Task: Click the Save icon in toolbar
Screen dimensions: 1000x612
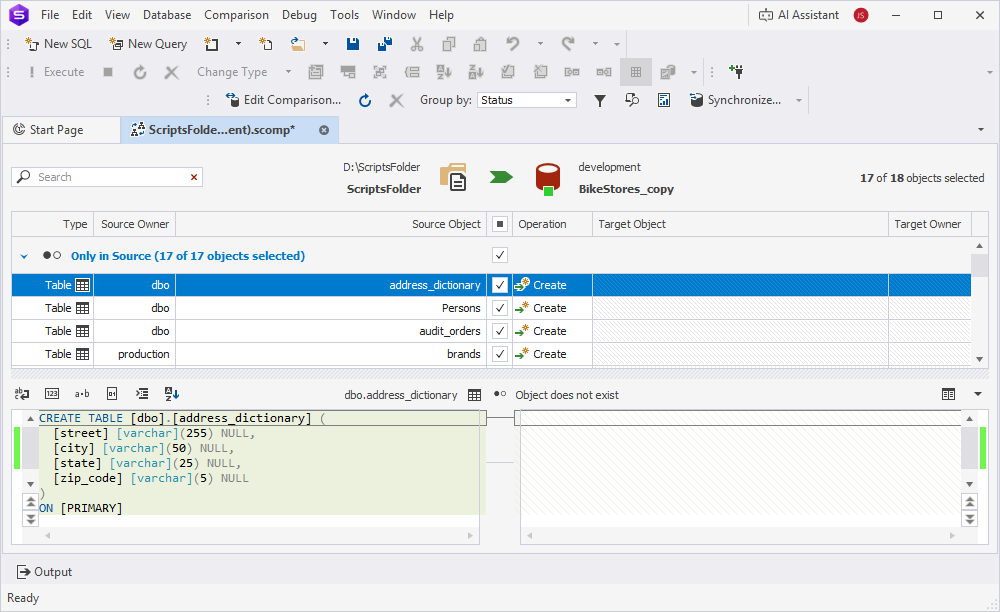Action: (x=352, y=44)
